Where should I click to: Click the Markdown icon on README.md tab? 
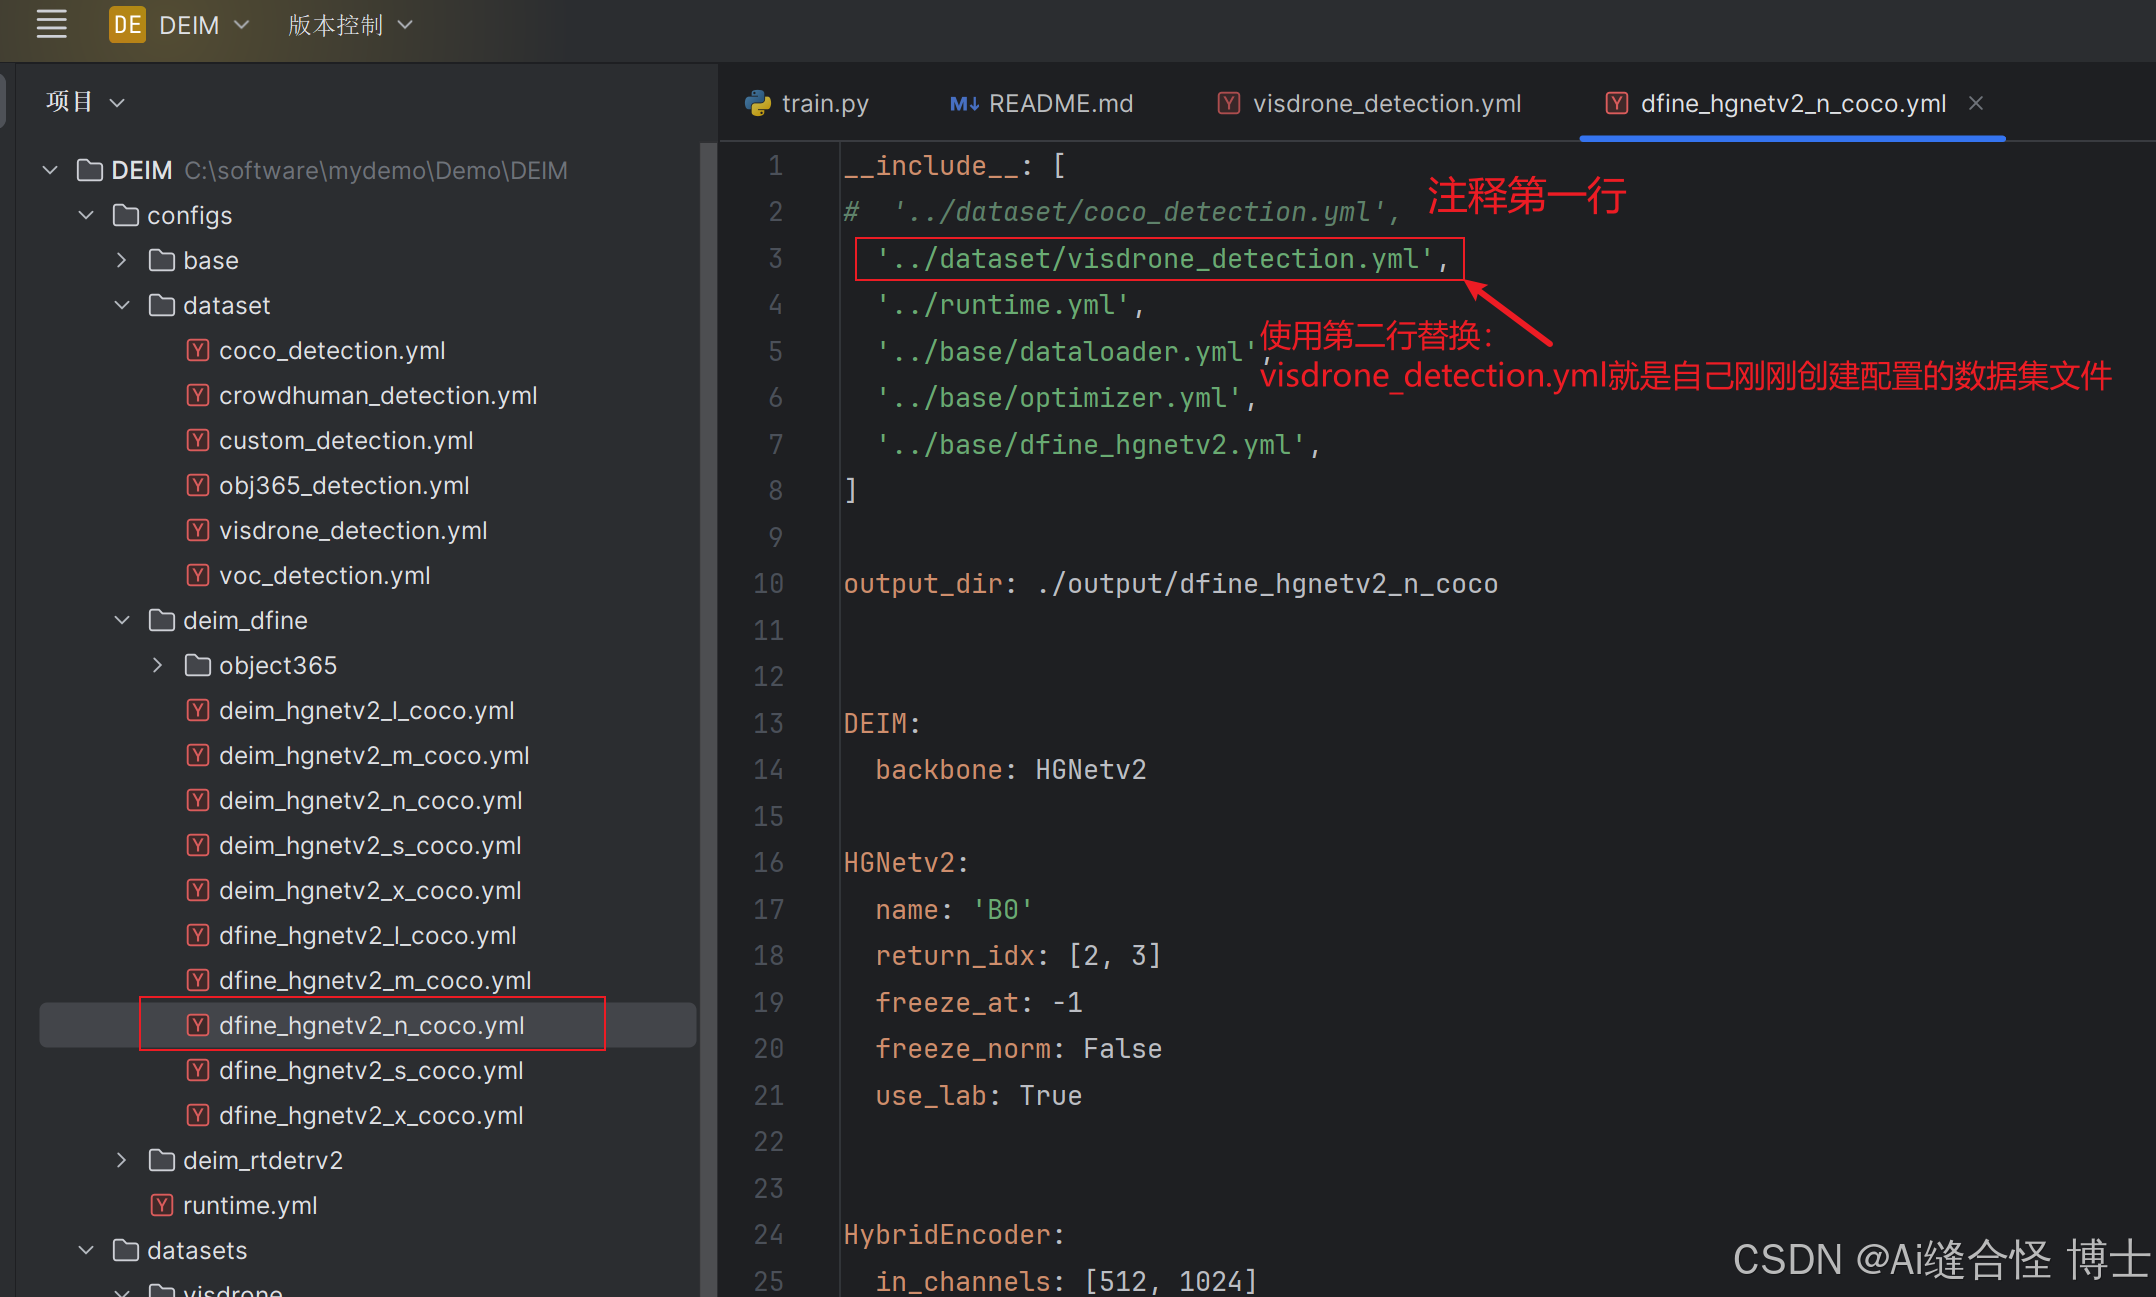(964, 104)
